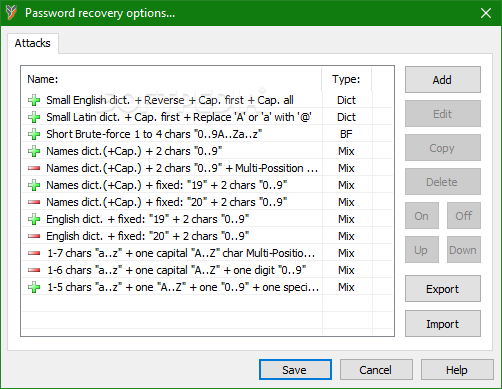
Task: Click green plus icon of Short Brute-force attack
Action: click(x=34, y=134)
